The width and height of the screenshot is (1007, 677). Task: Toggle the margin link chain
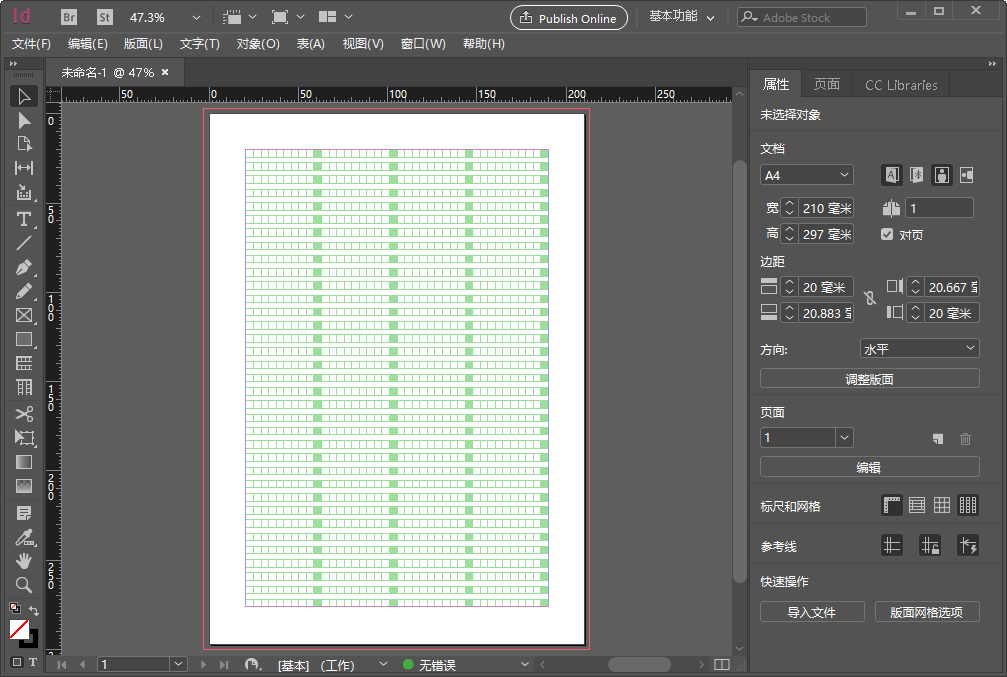tap(869, 299)
